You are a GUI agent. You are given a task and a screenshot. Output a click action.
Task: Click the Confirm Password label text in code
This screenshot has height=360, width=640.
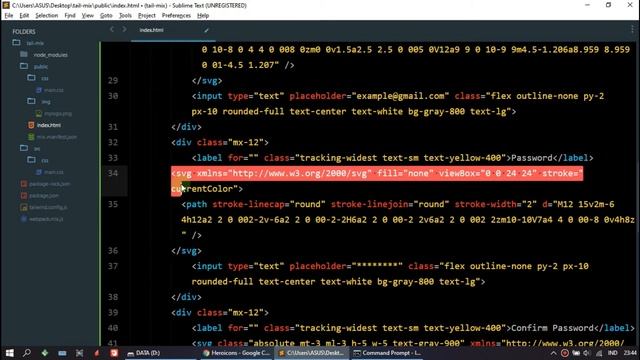pyautogui.click(x=552, y=328)
